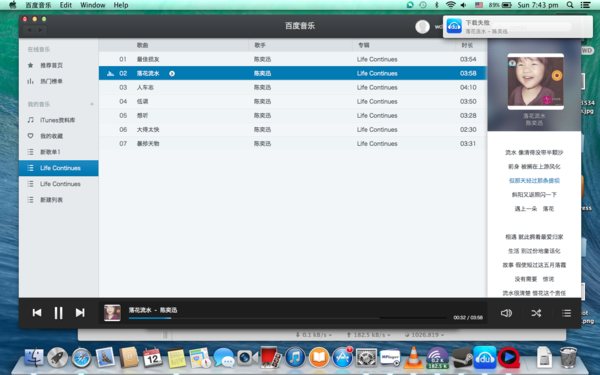Click the arrow icon on track 02
Screen dimensions: 600x375
172,73
